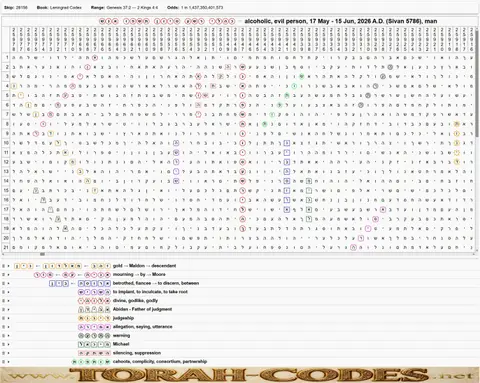Click the leftmost three-letter tile group in gold row

[x=24, y=266]
